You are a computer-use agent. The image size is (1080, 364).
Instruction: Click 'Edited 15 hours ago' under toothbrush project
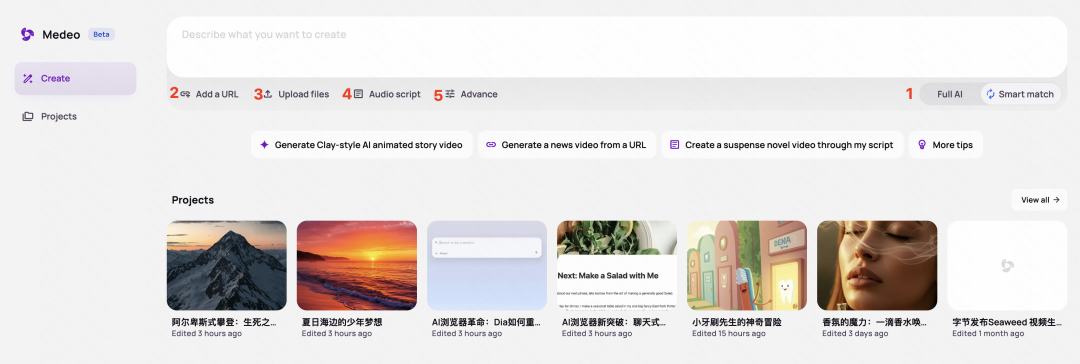tap(729, 334)
